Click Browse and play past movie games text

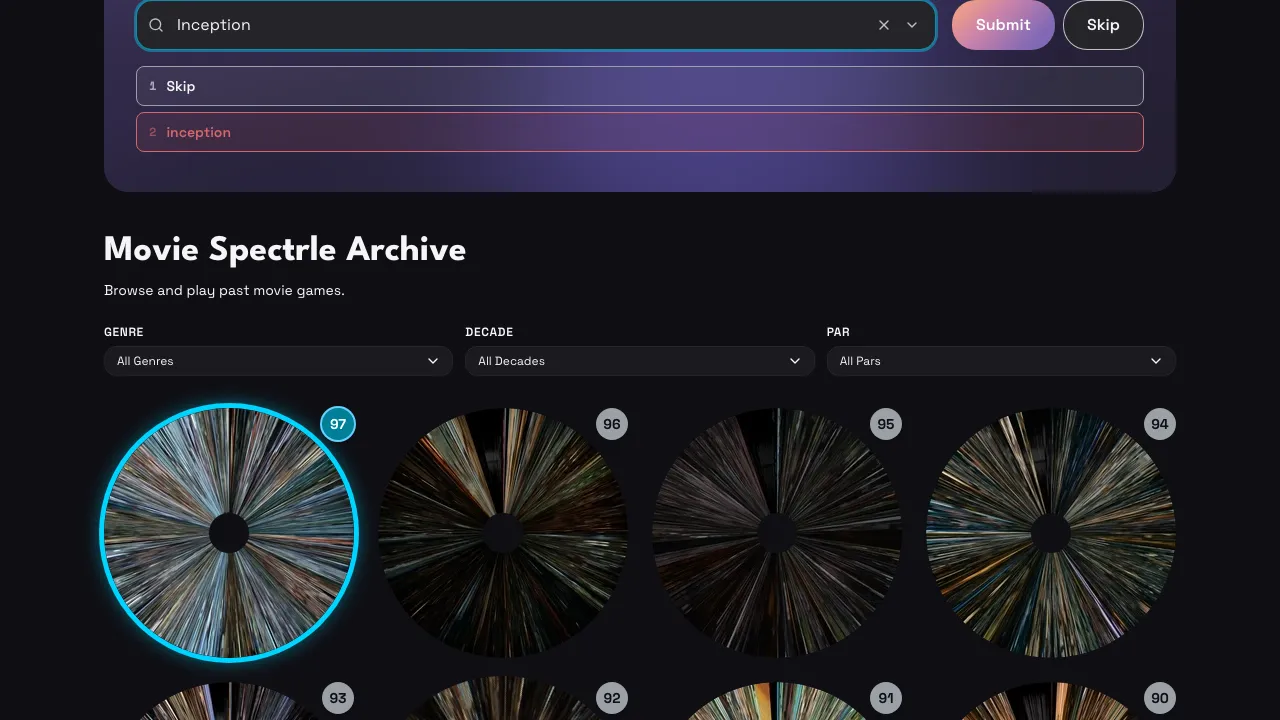click(x=224, y=291)
